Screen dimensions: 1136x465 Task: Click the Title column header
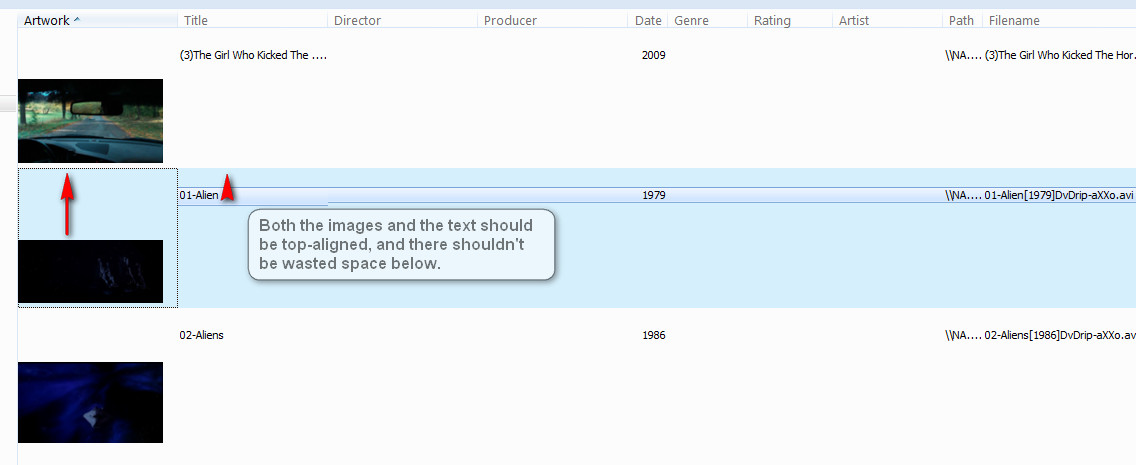[196, 20]
